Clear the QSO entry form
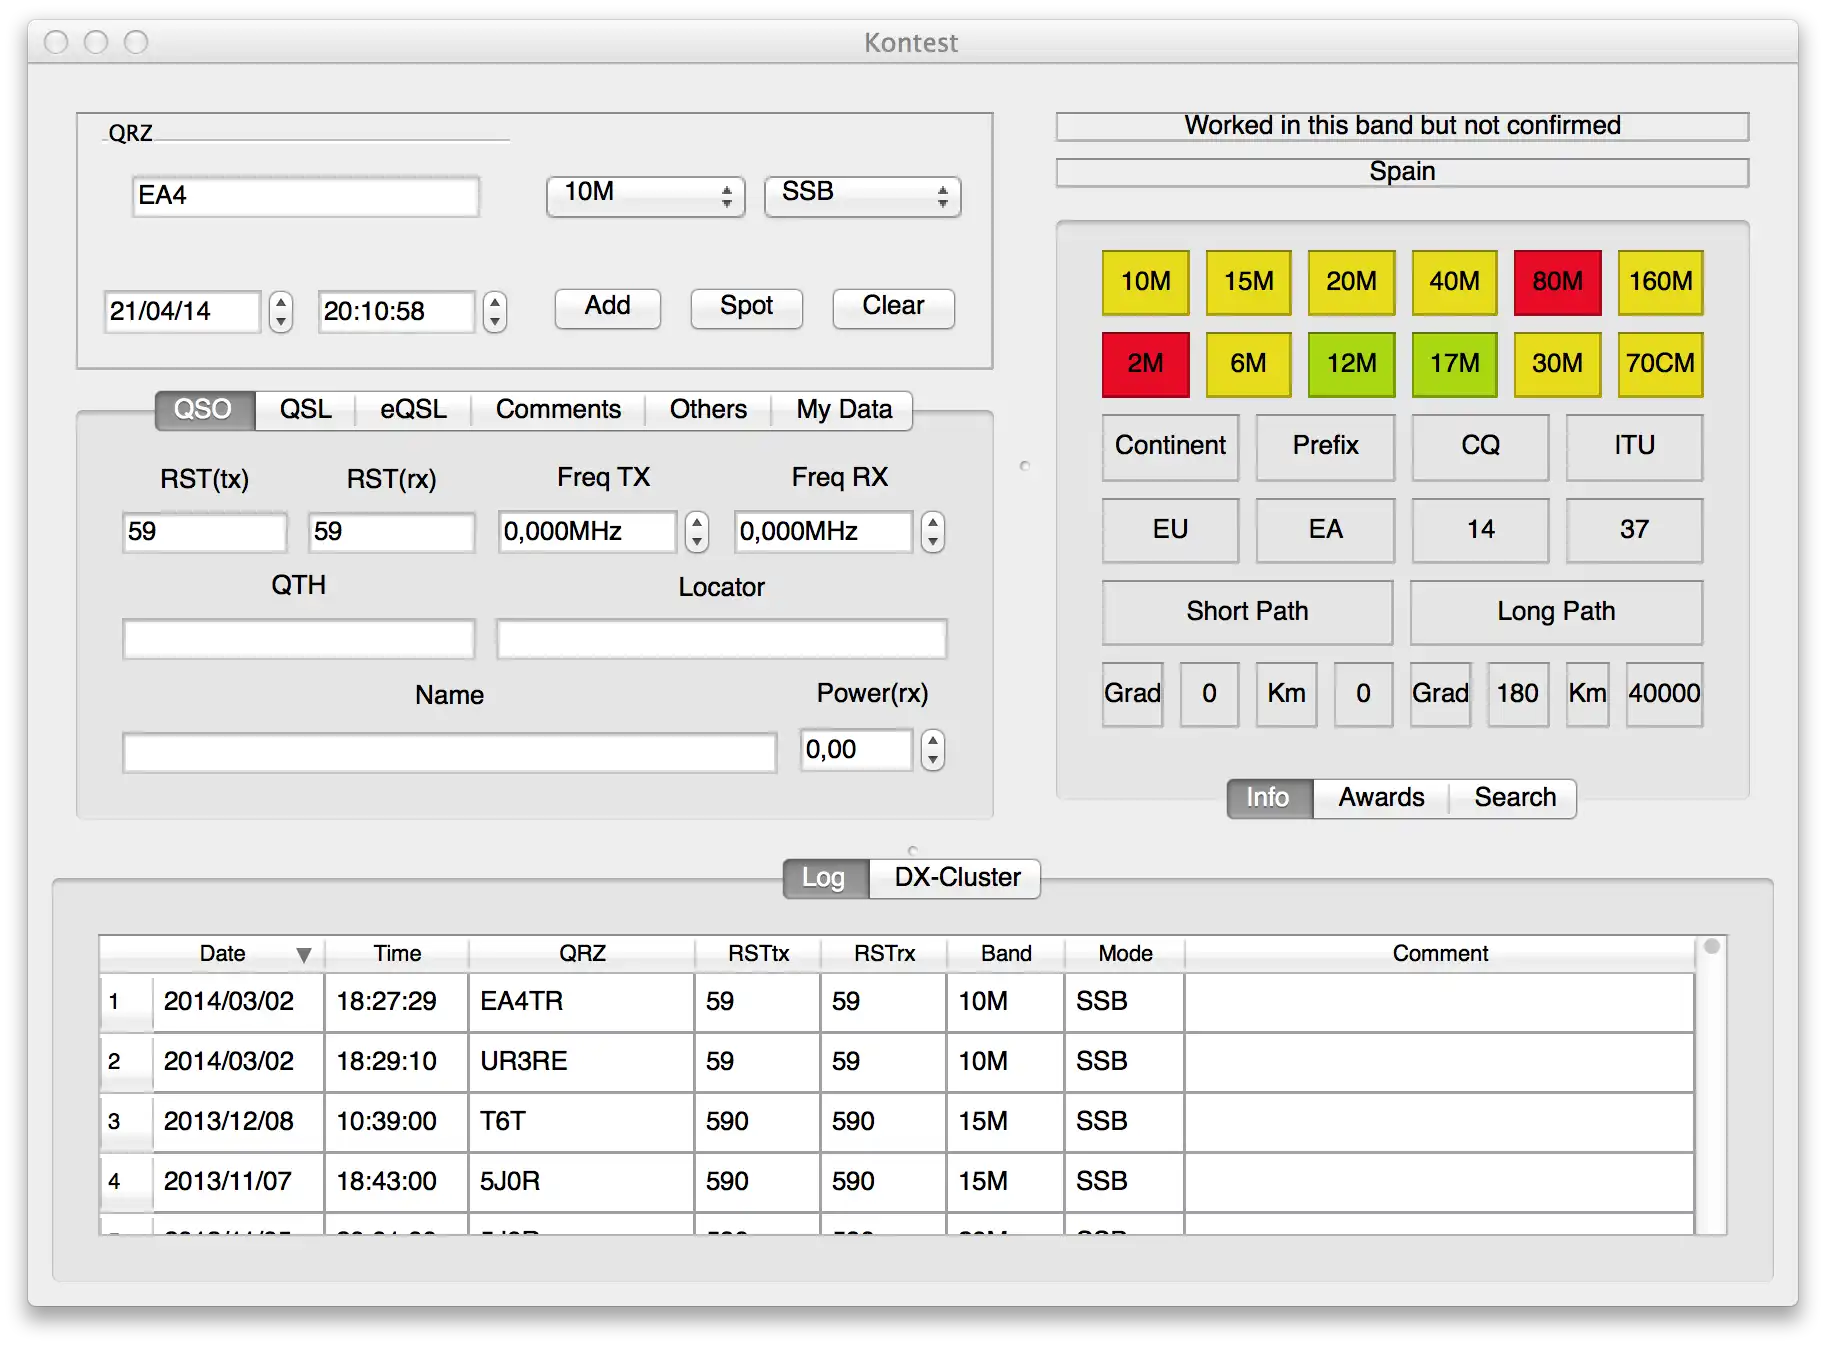Viewport: 1826px width, 1346px height. coord(893,307)
